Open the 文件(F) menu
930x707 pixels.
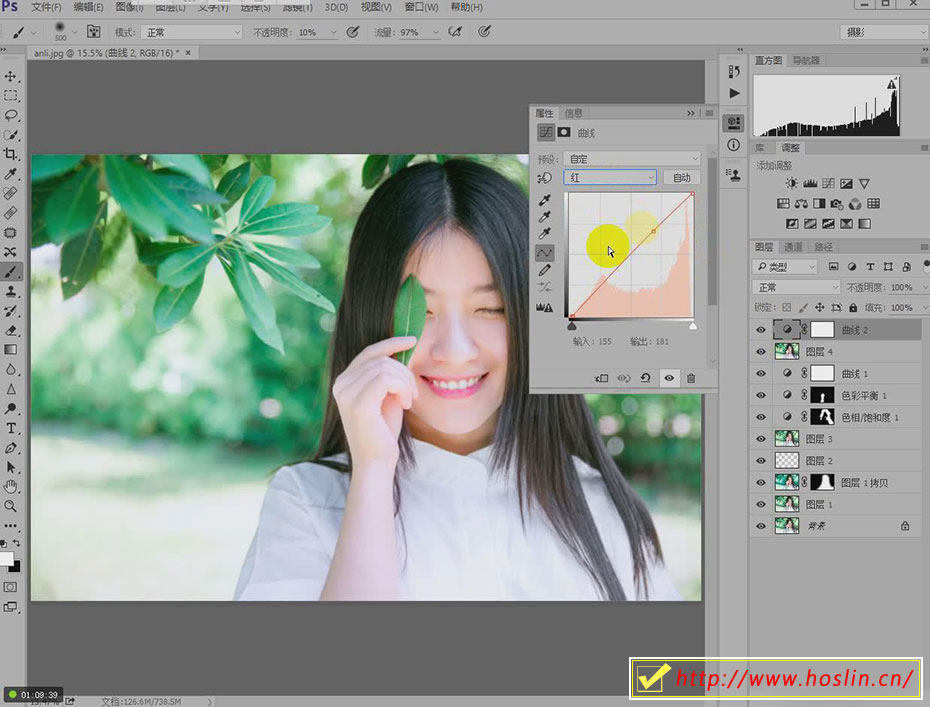tap(46, 7)
